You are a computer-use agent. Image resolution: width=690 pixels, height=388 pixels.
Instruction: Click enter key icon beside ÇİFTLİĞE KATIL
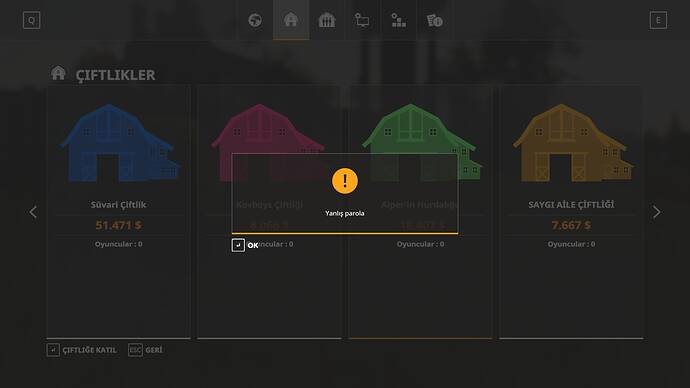(53, 350)
